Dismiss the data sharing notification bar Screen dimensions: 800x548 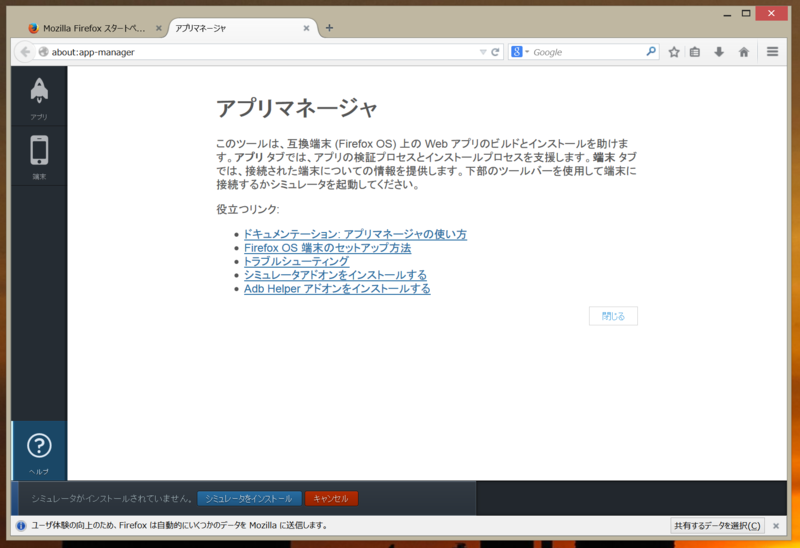coord(776,526)
